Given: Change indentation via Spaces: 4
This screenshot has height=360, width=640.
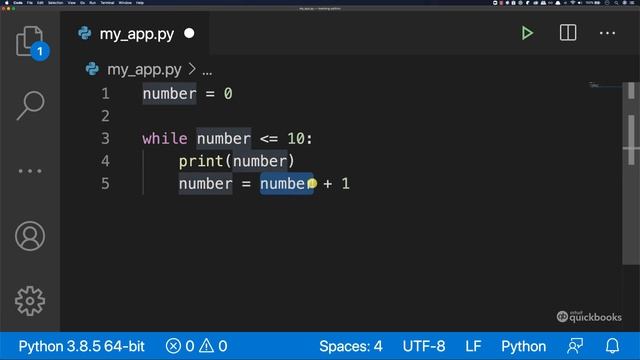Looking at the screenshot, I should tap(351, 346).
